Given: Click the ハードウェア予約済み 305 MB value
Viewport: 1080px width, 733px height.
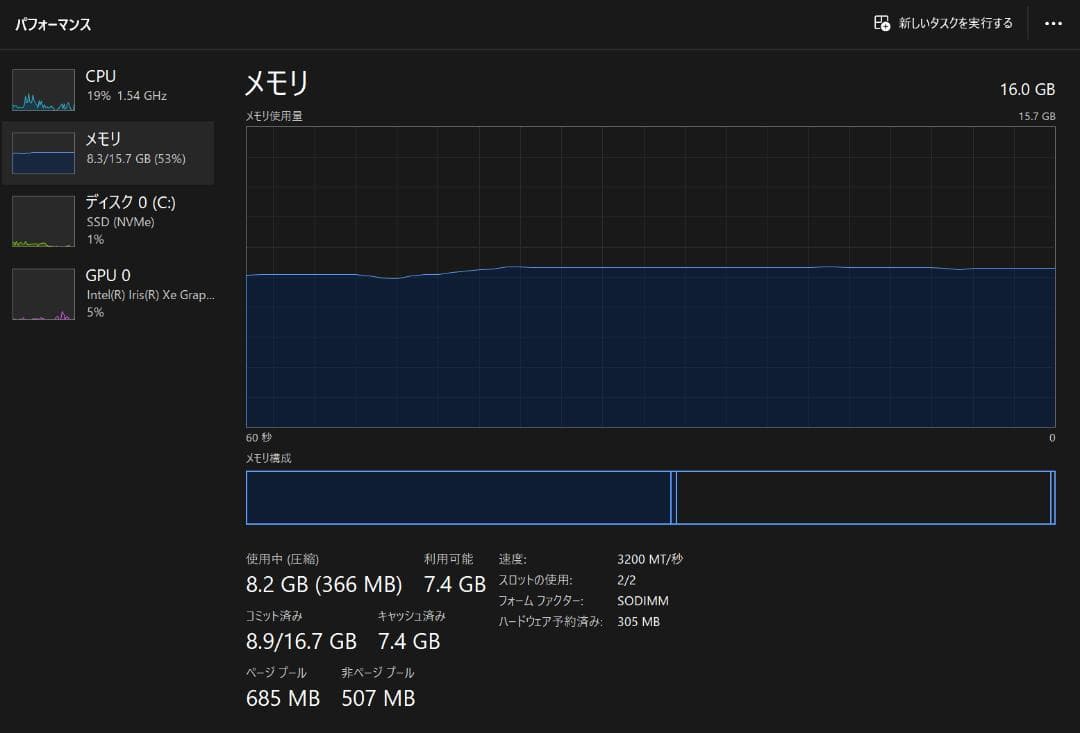Looking at the screenshot, I should tap(639, 622).
